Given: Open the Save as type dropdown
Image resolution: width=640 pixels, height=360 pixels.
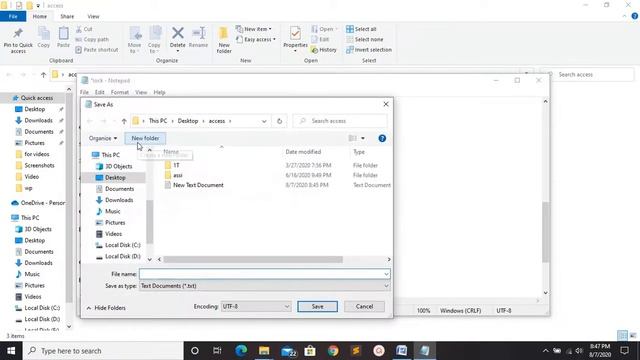Looking at the screenshot, I should click(264, 286).
